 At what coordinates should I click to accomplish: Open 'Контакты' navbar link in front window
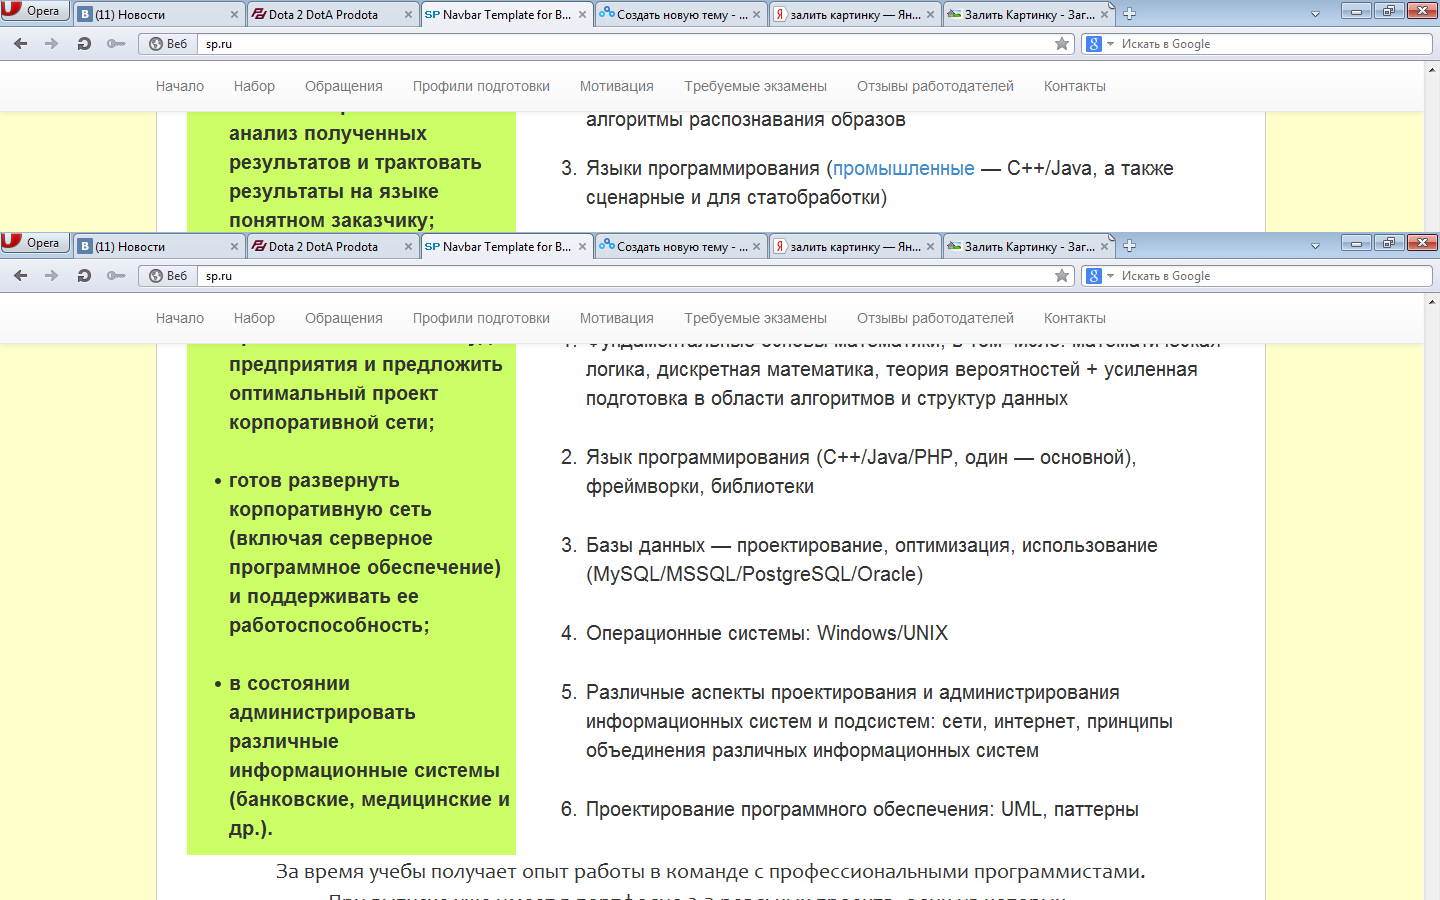1075,318
